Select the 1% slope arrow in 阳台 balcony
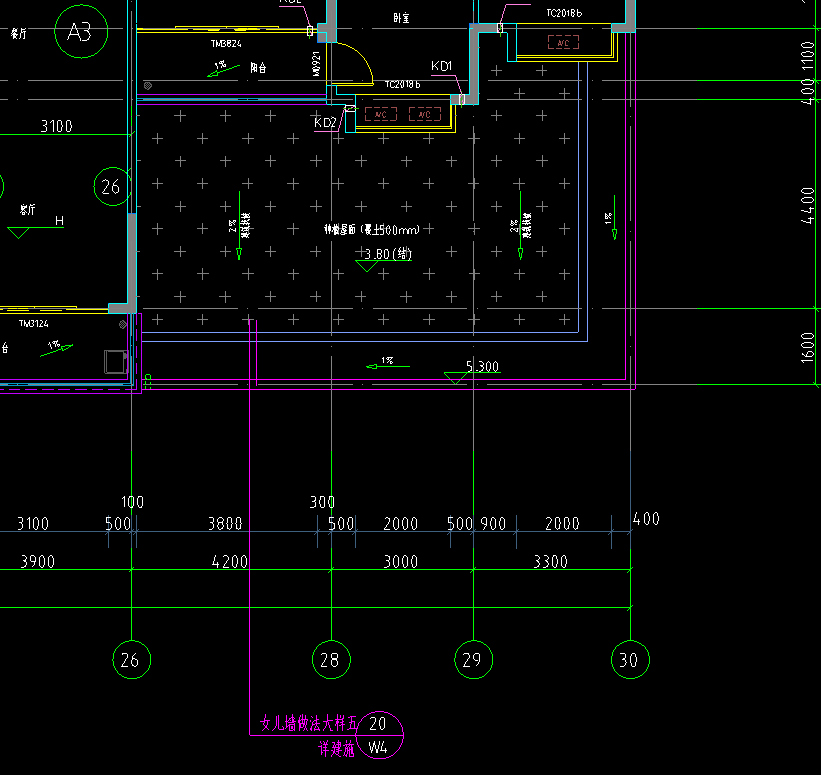821x775 pixels. pos(223,69)
